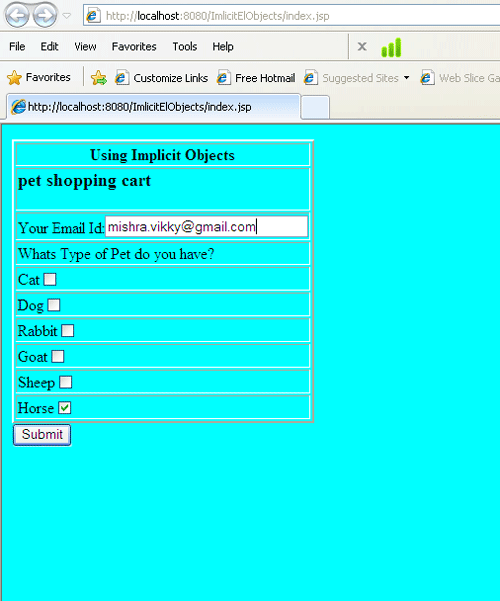The height and width of the screenshot is (601, 500).
Task: Click the green signal bars icon
Action: tap(391, 48)
